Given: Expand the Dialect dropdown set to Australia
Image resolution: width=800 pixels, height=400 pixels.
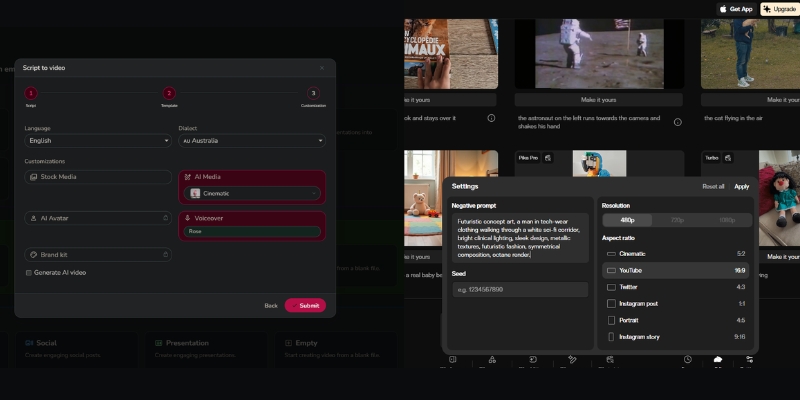Looking at the screenshot, I should point(252,141).
